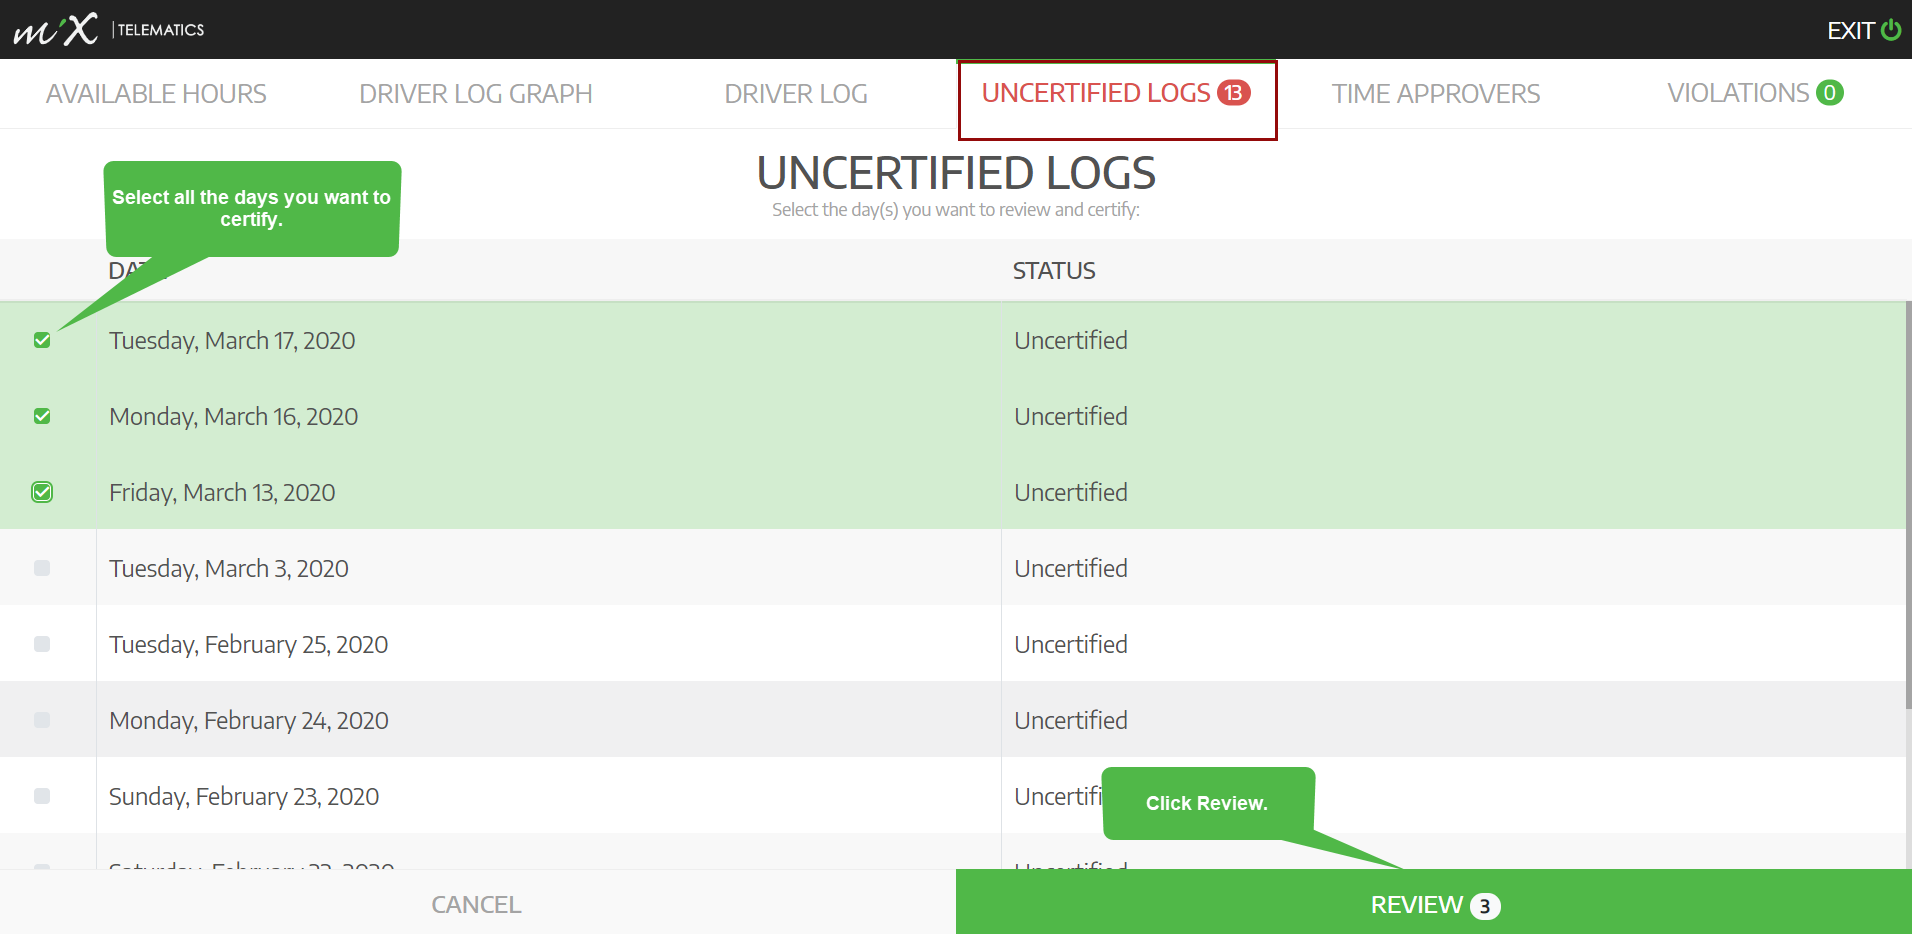Viewport: 1912px width, 934px height.
Task: Click Uncertified status for March 17 row
Action: coord(1071,340)
